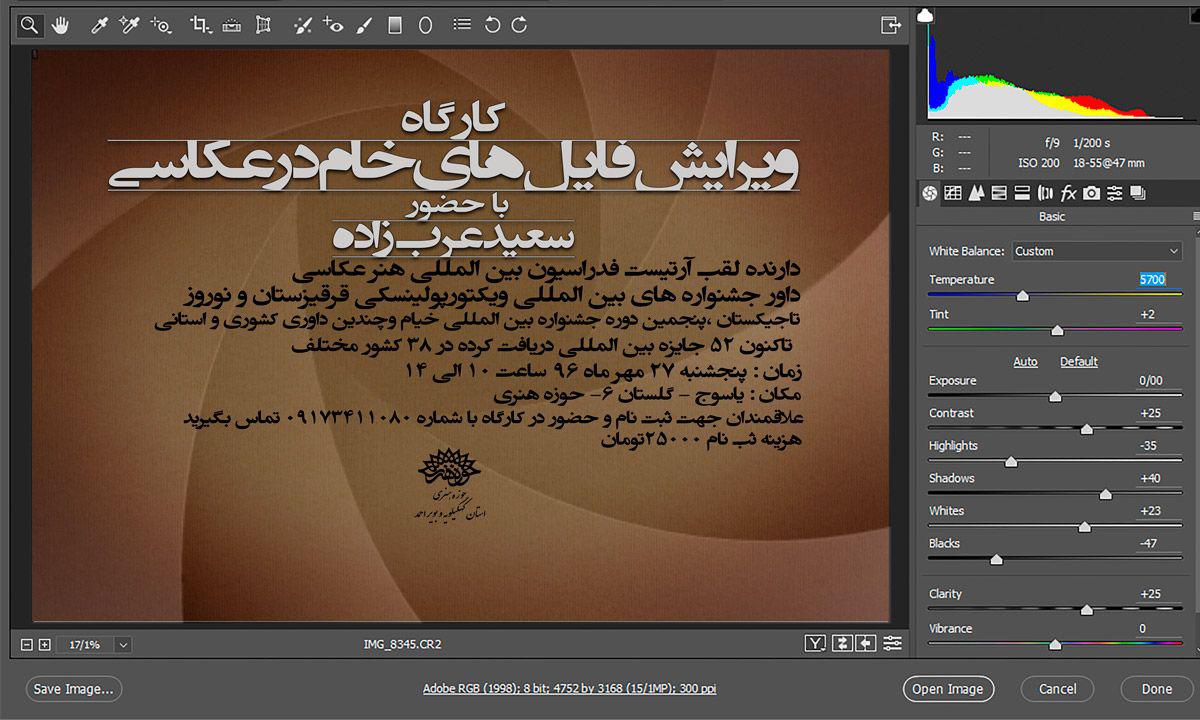Open the preferences list icon in toolbar
Image resolution: width=1200 pixels, height=720 pixels.
460,25
